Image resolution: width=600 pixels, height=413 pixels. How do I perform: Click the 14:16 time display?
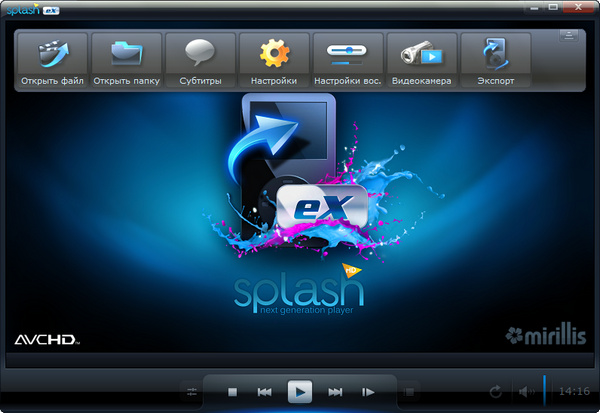[574, 392]
